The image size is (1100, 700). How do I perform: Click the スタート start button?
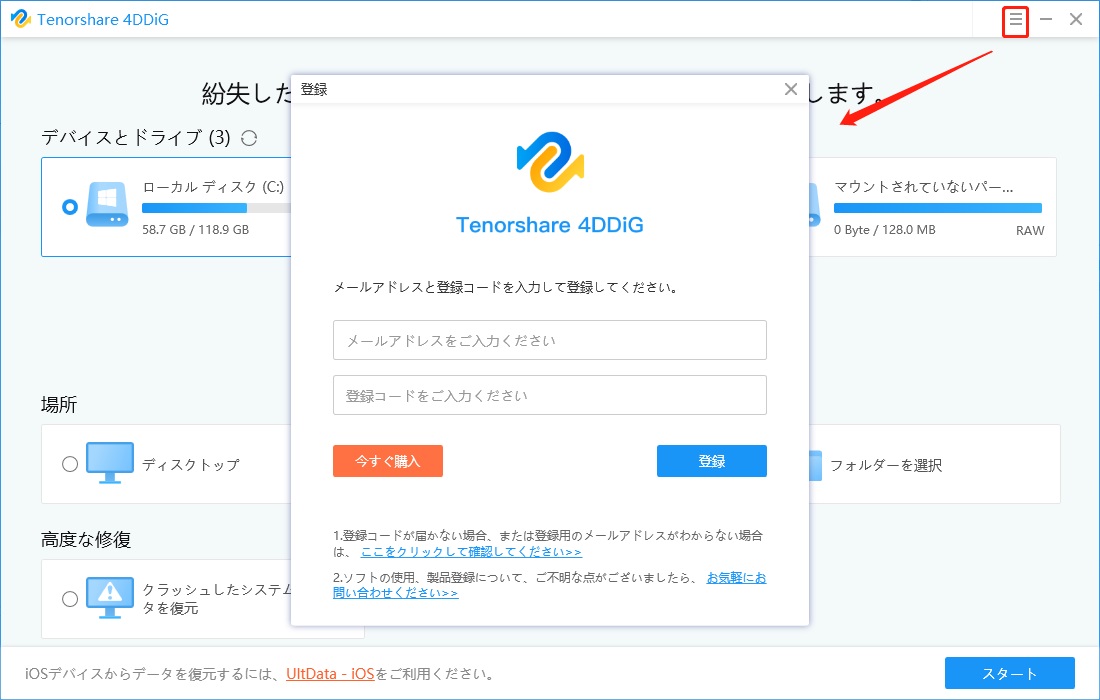click(1010, 673)
